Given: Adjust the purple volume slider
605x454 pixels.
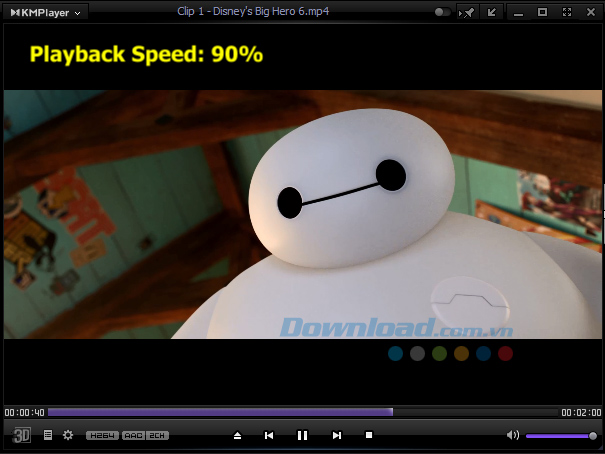Looking at the screenshot, I should click(561, 436).
